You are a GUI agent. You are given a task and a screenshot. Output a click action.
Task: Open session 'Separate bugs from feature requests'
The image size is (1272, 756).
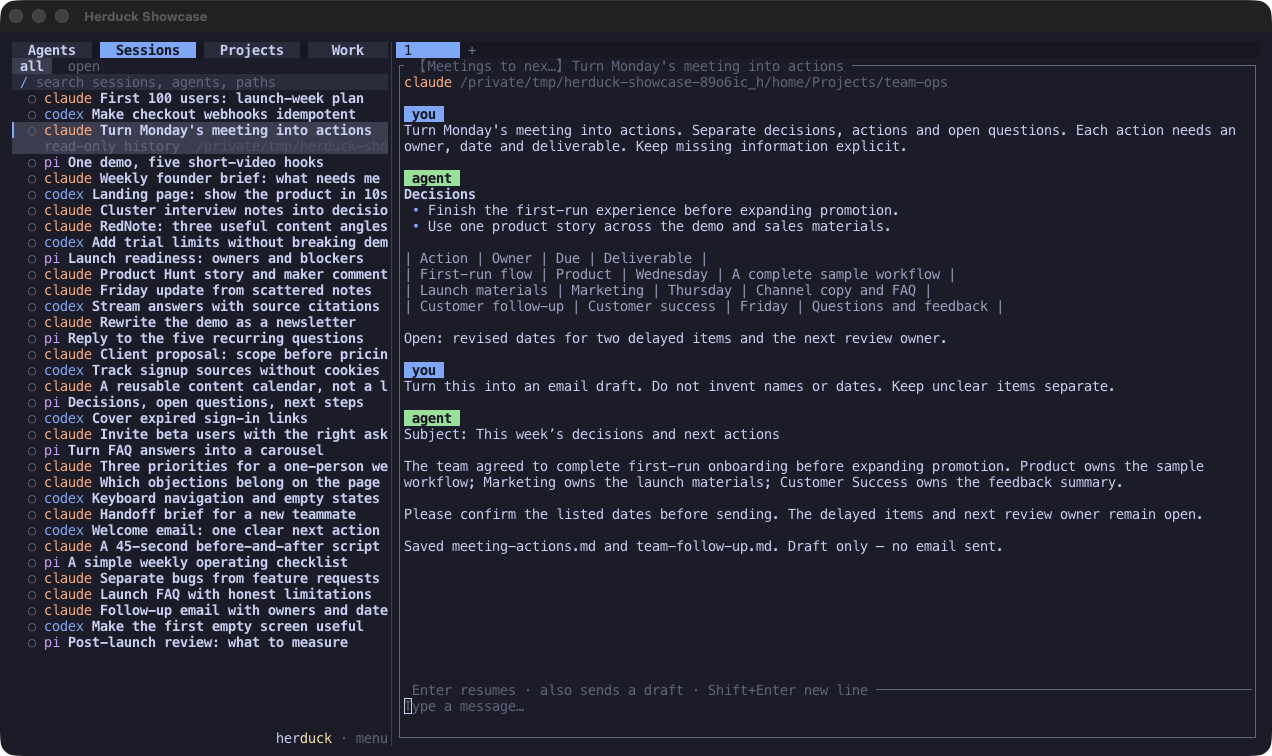coord(200,578)
